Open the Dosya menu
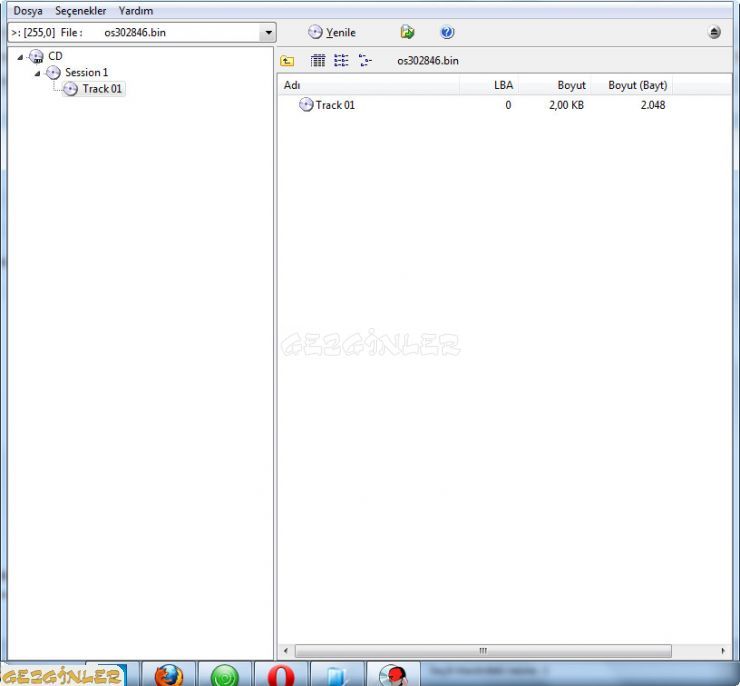This screenshot has width=740, height=686. pyautogui.click(x=28, y=10)
